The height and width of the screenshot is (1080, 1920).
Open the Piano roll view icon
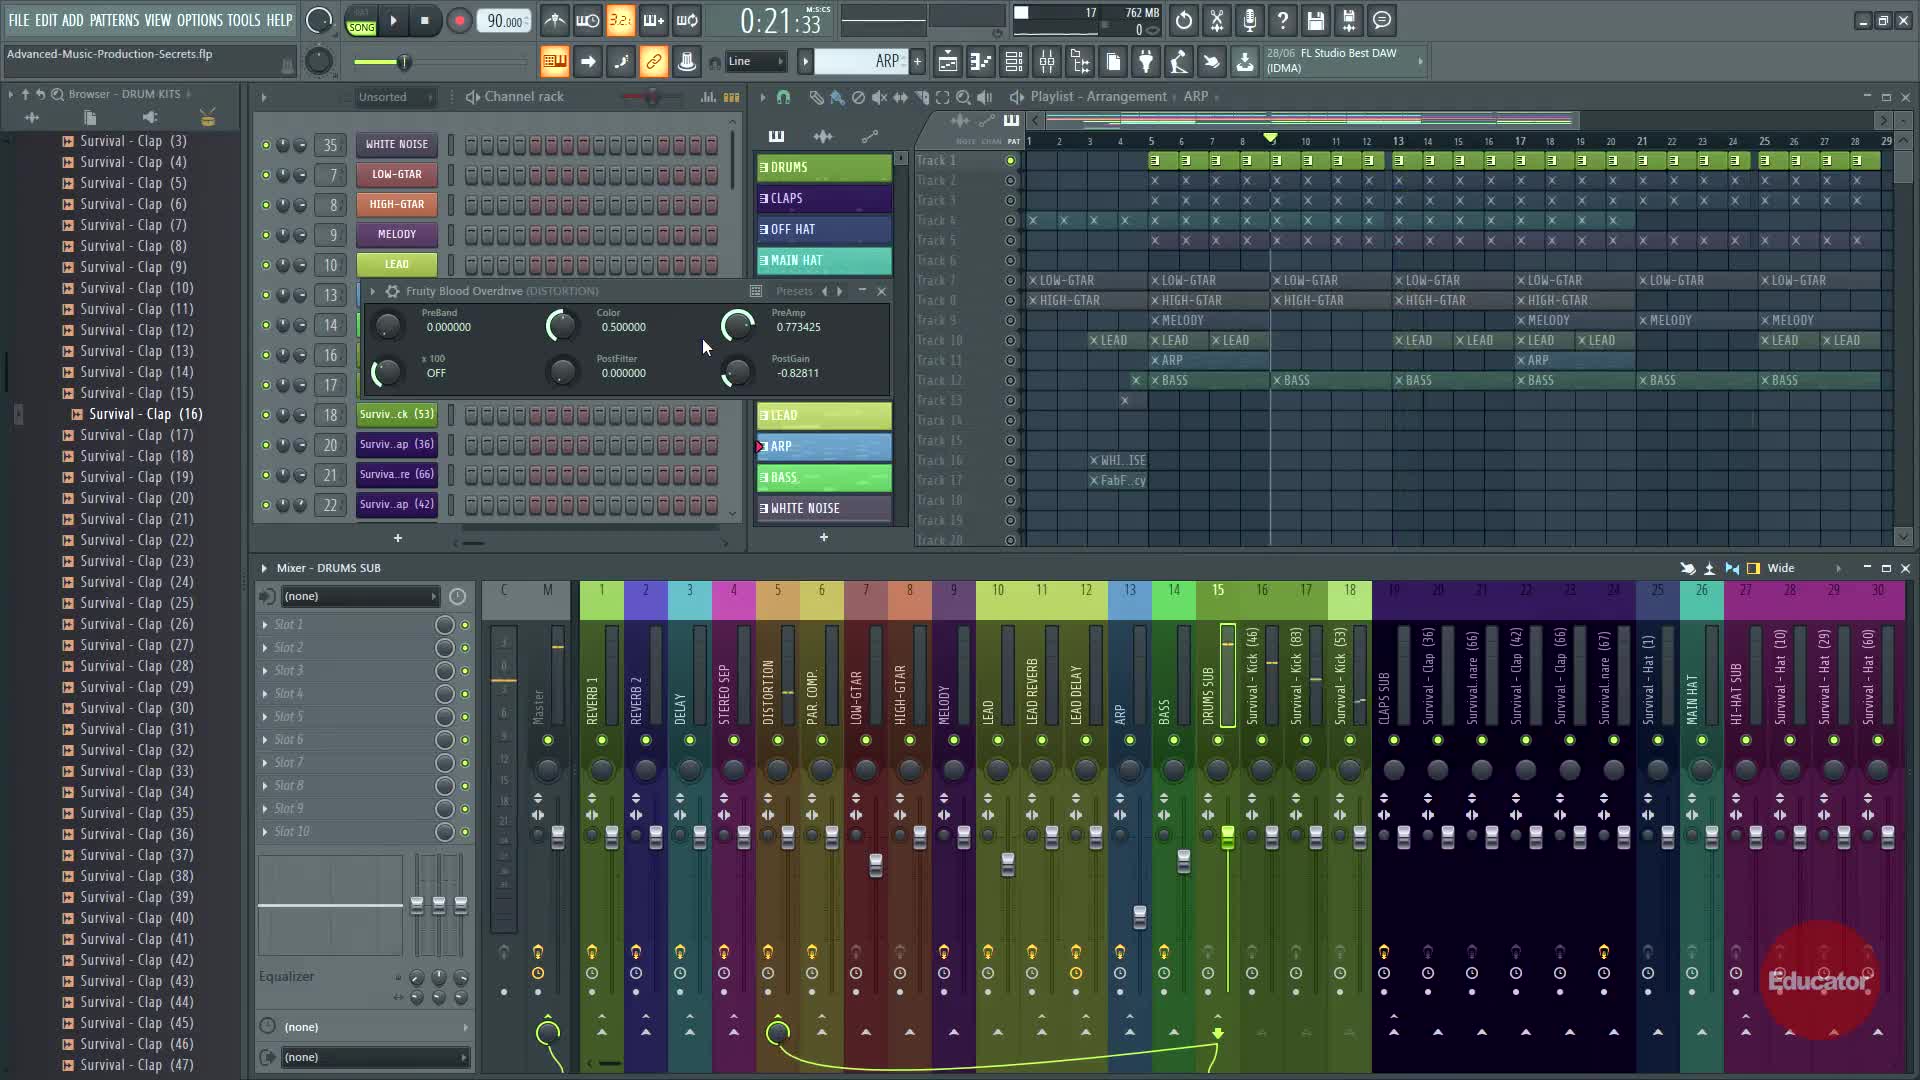click(980, 63)
